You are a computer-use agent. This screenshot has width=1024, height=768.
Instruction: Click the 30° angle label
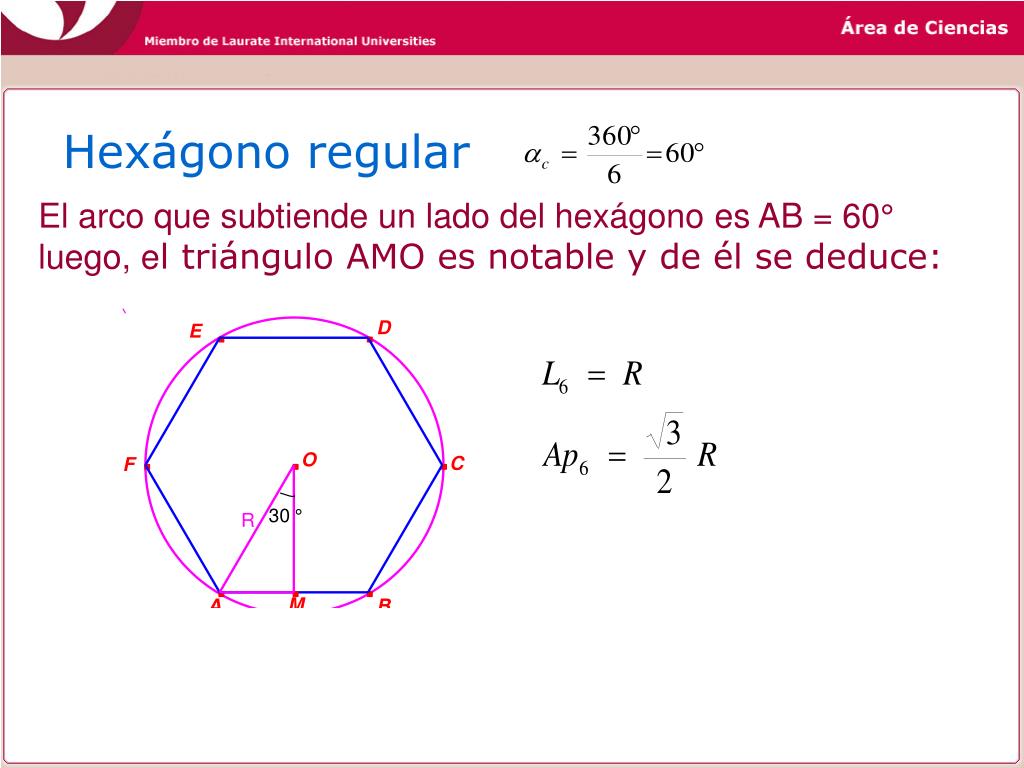pos(285,516)
